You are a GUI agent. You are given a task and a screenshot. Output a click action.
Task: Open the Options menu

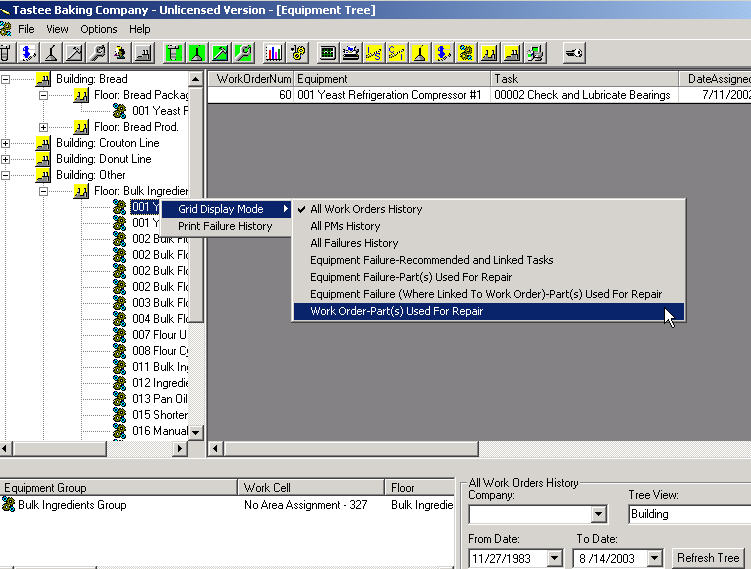point(99,29)
